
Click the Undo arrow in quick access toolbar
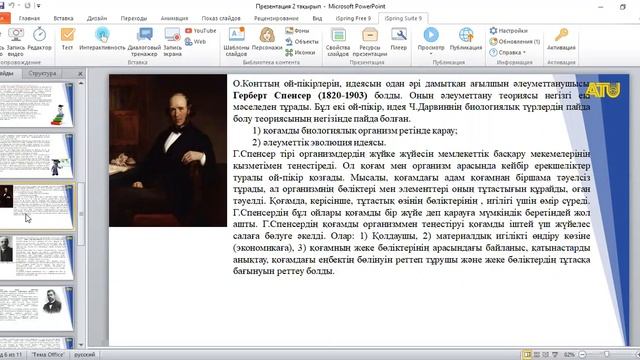pyautogui.click(x=11, y=6)
